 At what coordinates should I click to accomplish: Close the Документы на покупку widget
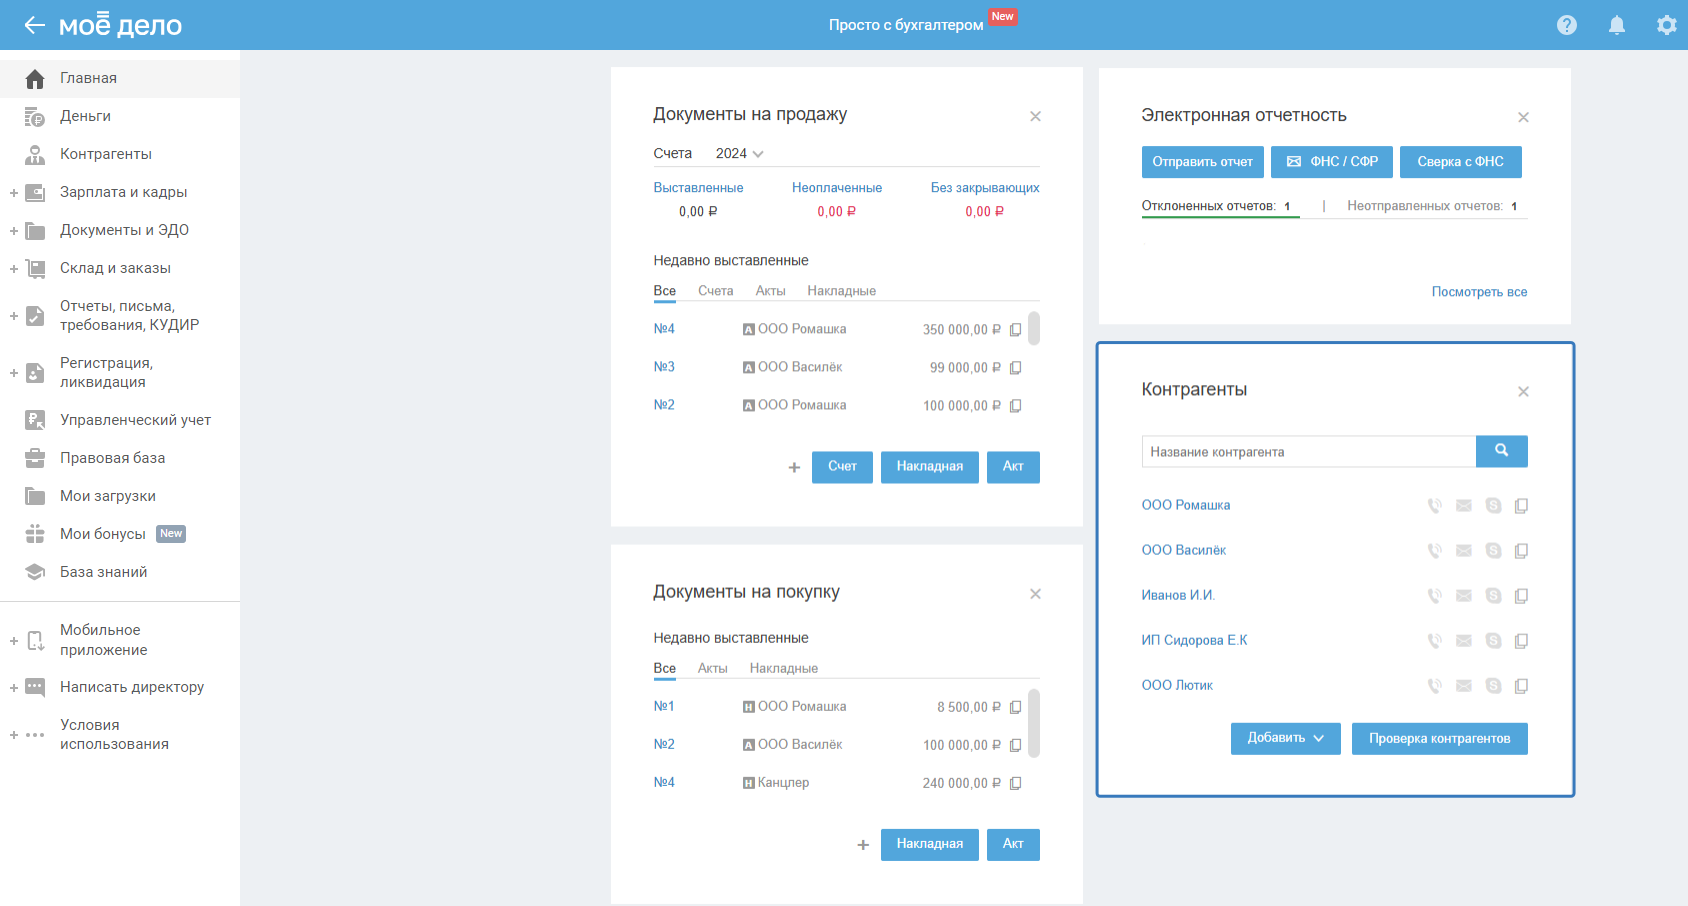(x=1035, y=594)
